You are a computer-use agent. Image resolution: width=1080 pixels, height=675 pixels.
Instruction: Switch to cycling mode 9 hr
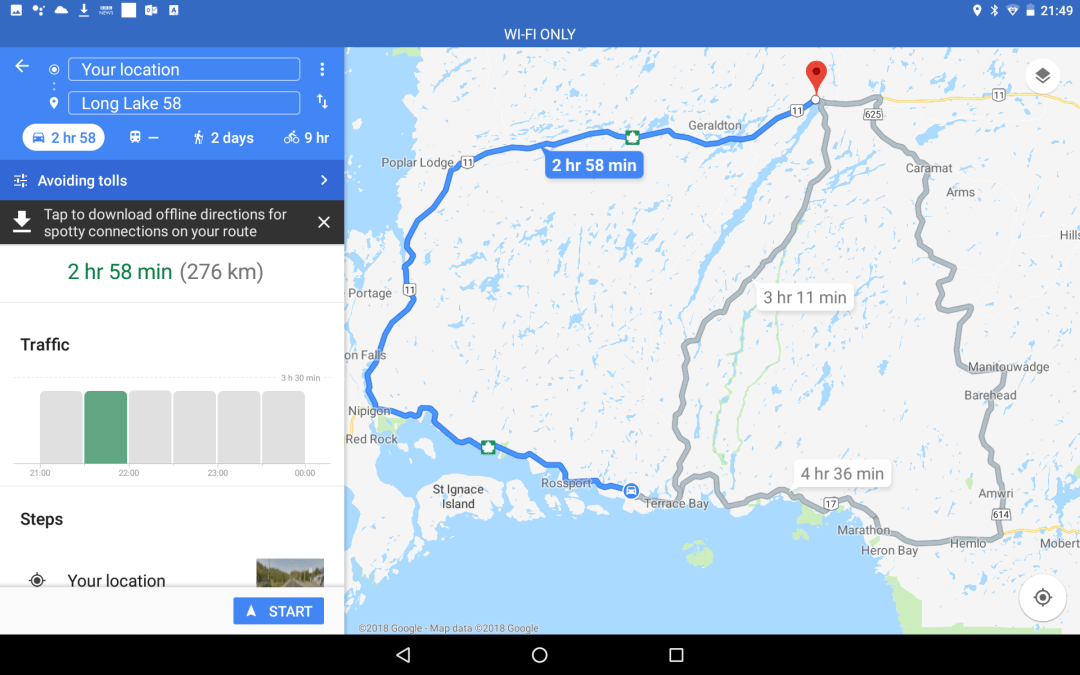click(307, 138)
